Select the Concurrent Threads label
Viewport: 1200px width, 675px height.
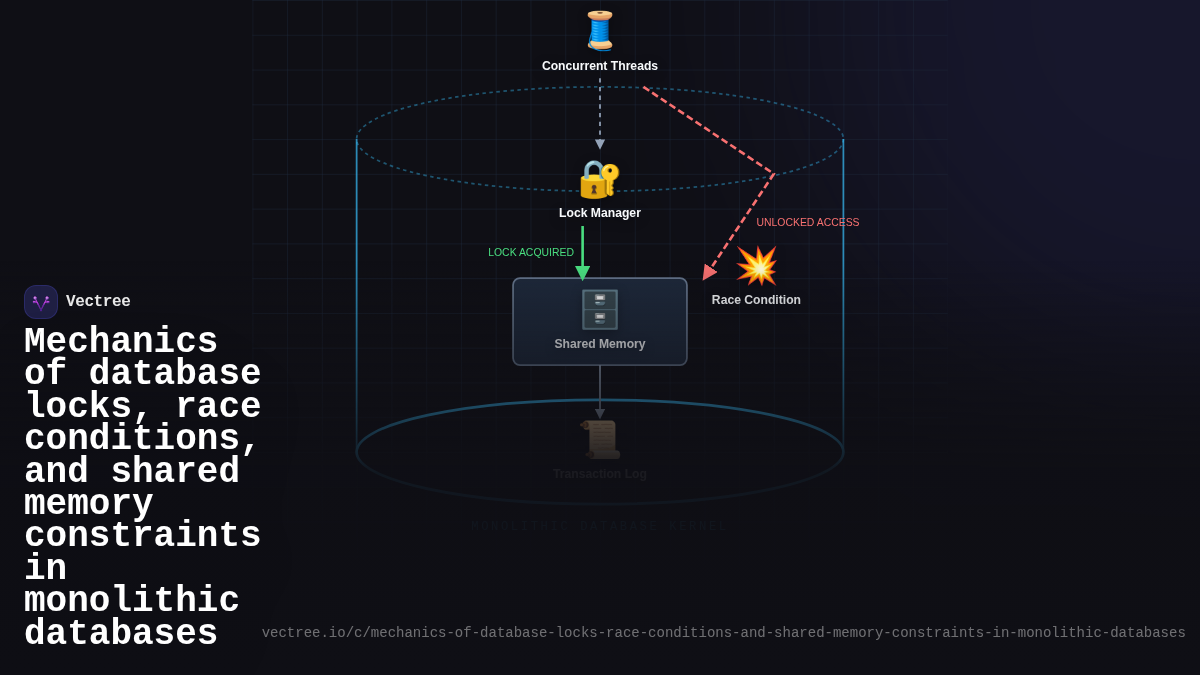coord(600,66)
